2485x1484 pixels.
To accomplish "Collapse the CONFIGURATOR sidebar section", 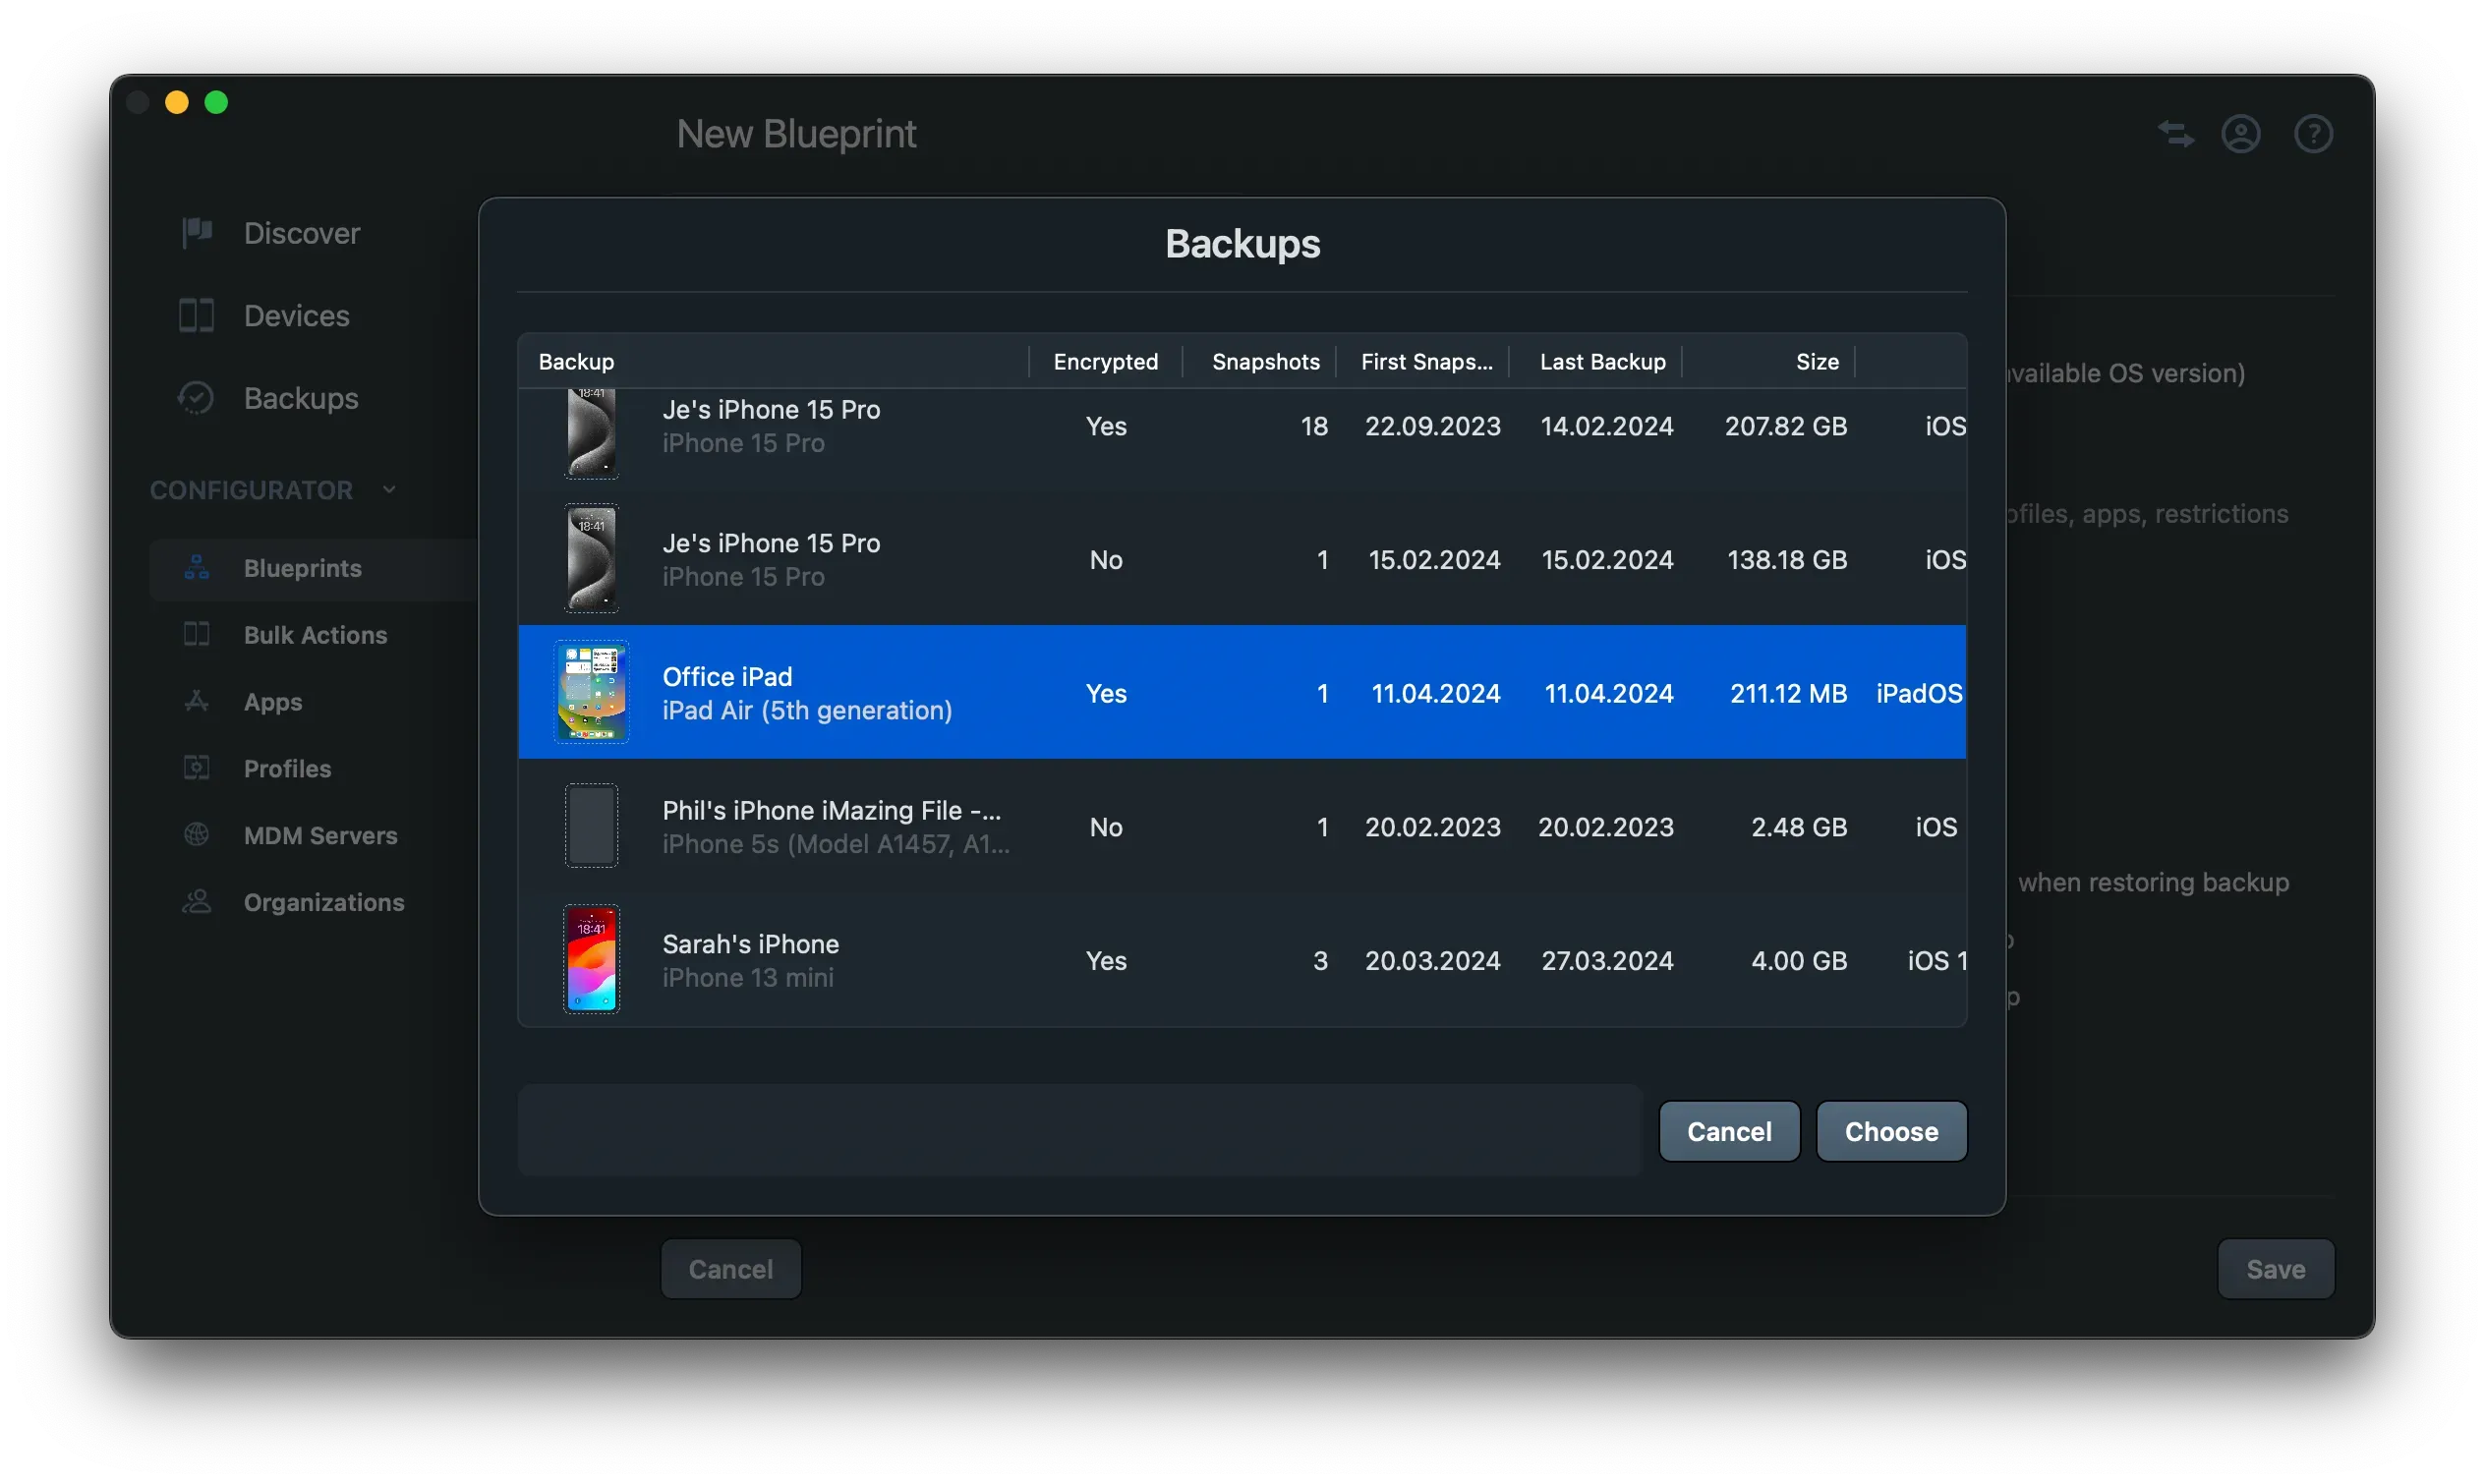I will (389, 489).
